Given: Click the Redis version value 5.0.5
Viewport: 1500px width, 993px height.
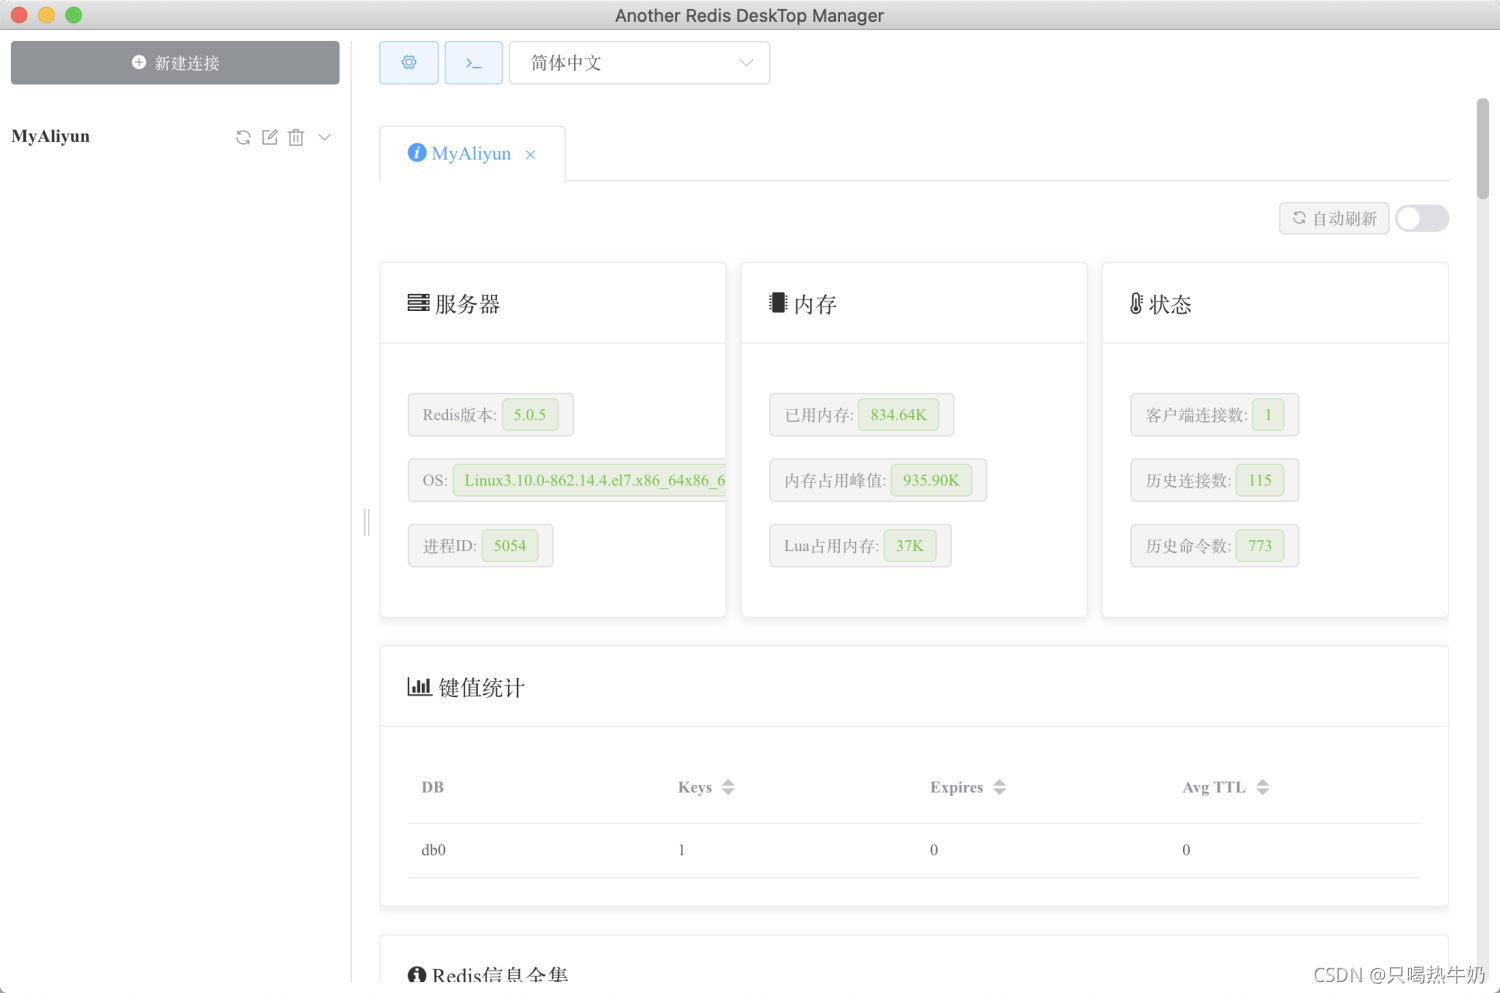Looking at the screenshot, I should point(530,415).
